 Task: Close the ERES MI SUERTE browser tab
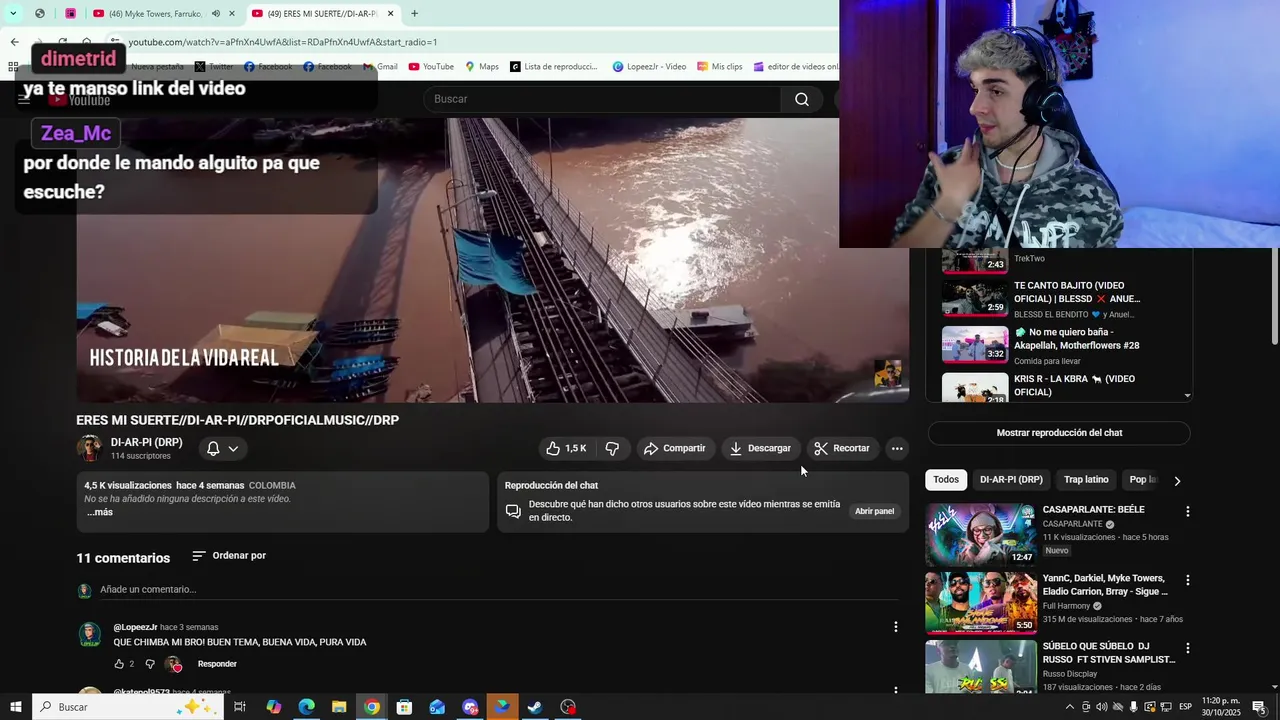(x=391, y=14)
